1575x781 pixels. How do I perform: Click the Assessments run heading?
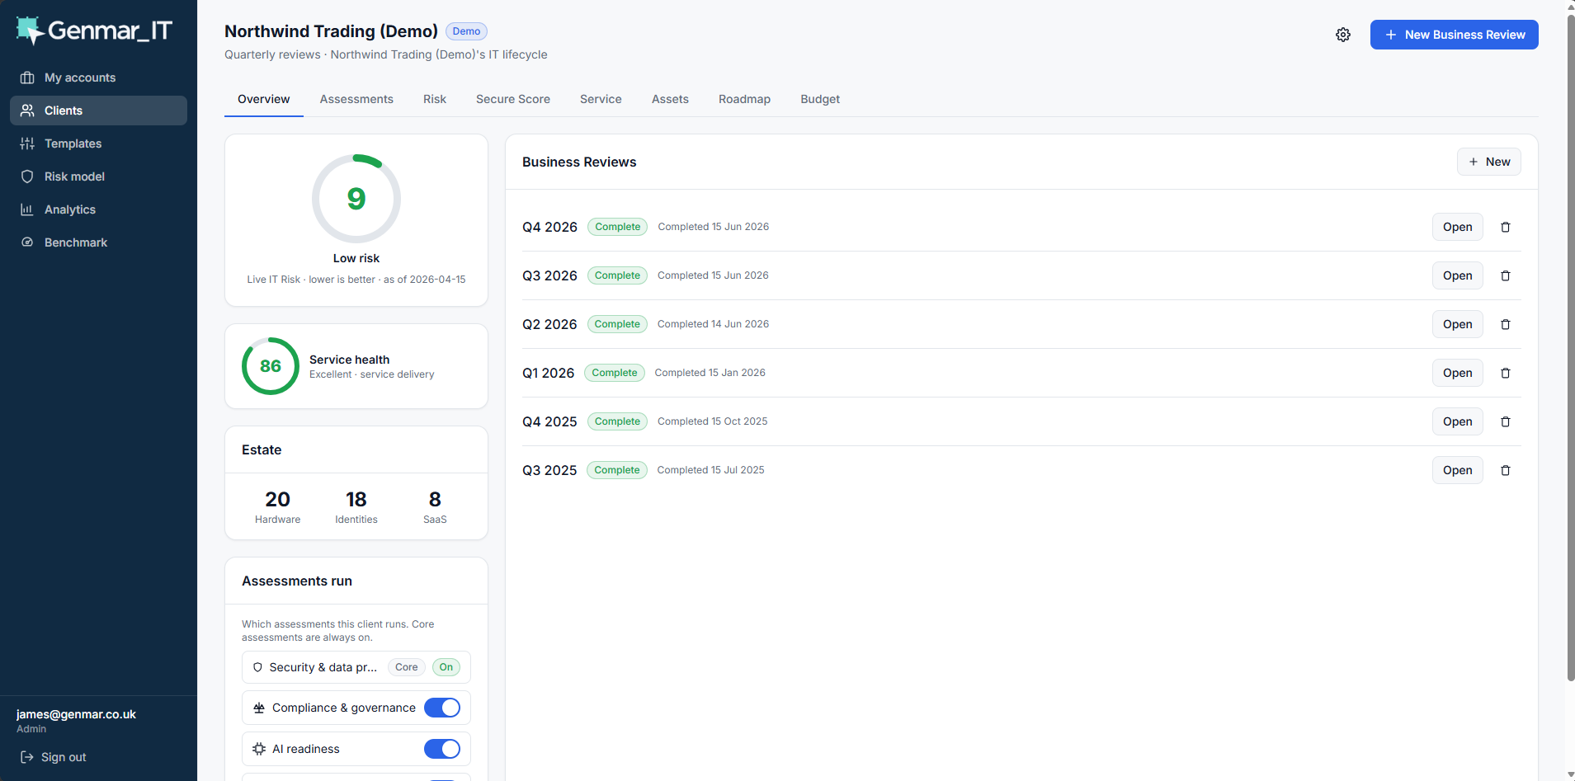point(297,581)
